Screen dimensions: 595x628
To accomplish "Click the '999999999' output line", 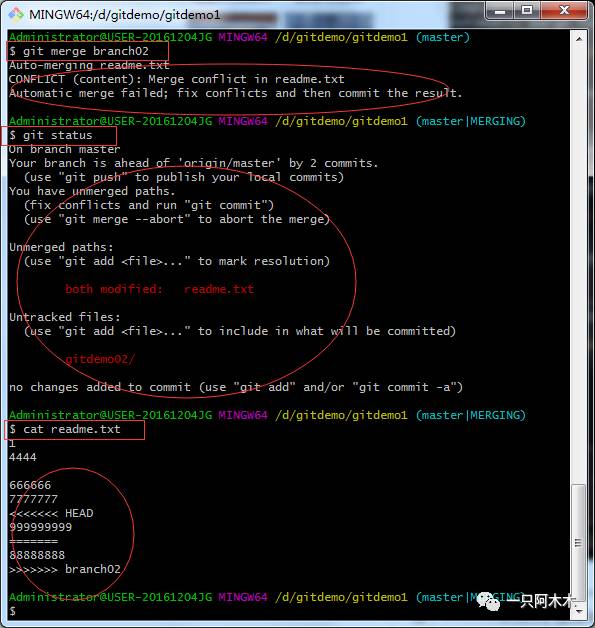I will point(40,527).
